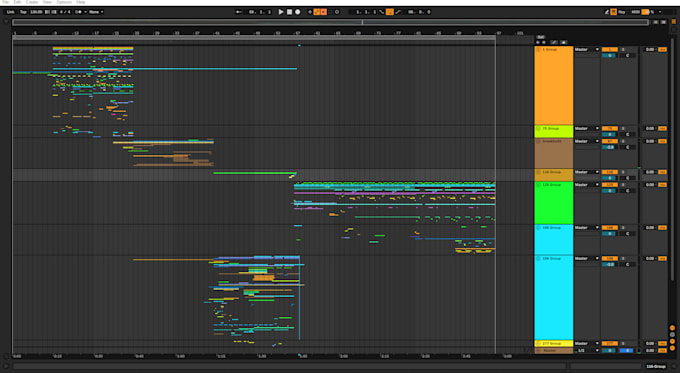680x373 pixels.
Task: Jump to the previous locator arrow
Action: click(538, 42)
